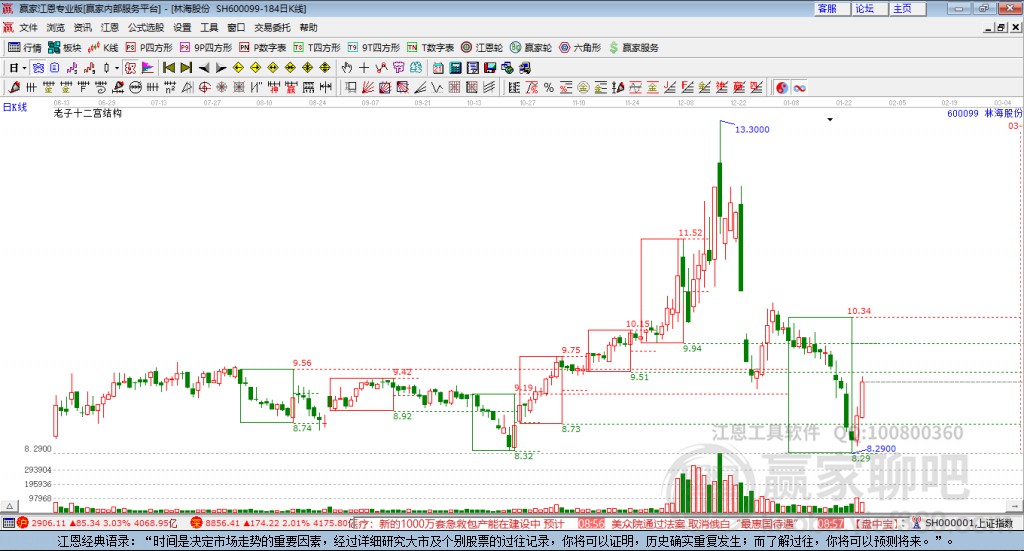Open the 窗口 menu
The image size is (1024, 551).
click(x=236, y=27)
